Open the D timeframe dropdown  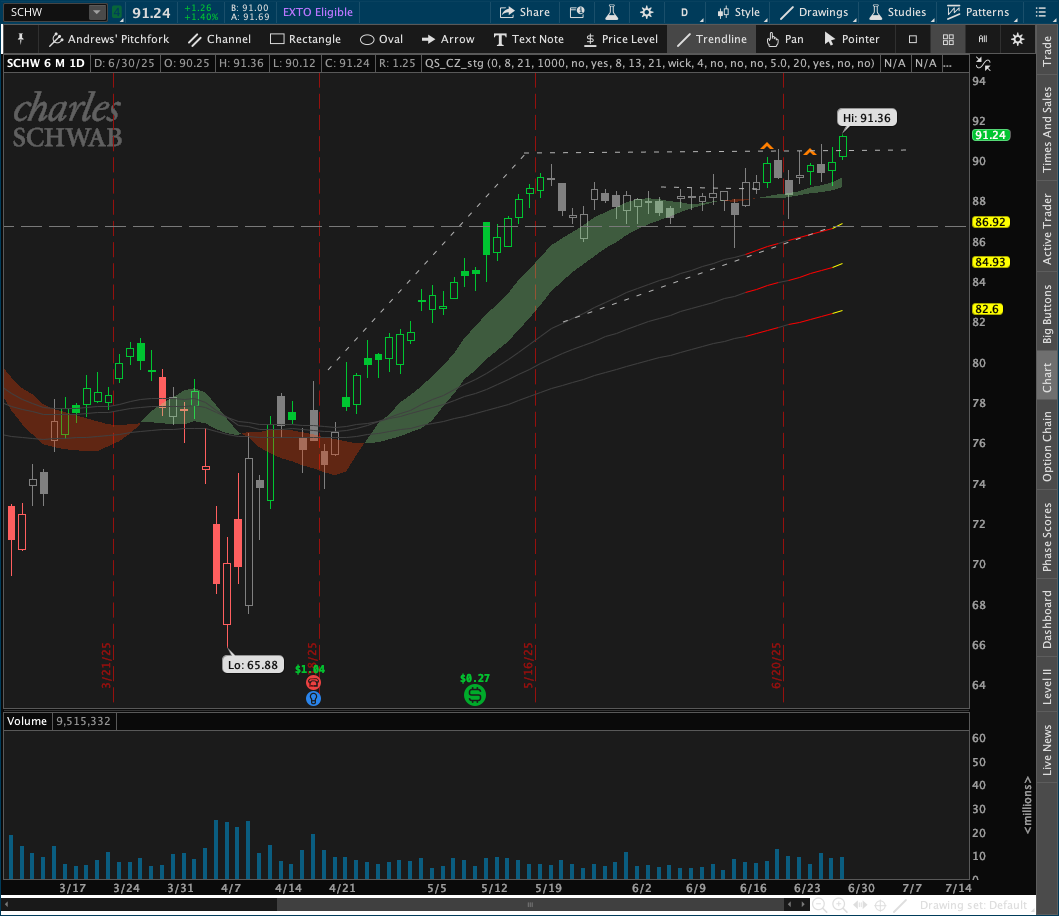[x=685, y=12]
